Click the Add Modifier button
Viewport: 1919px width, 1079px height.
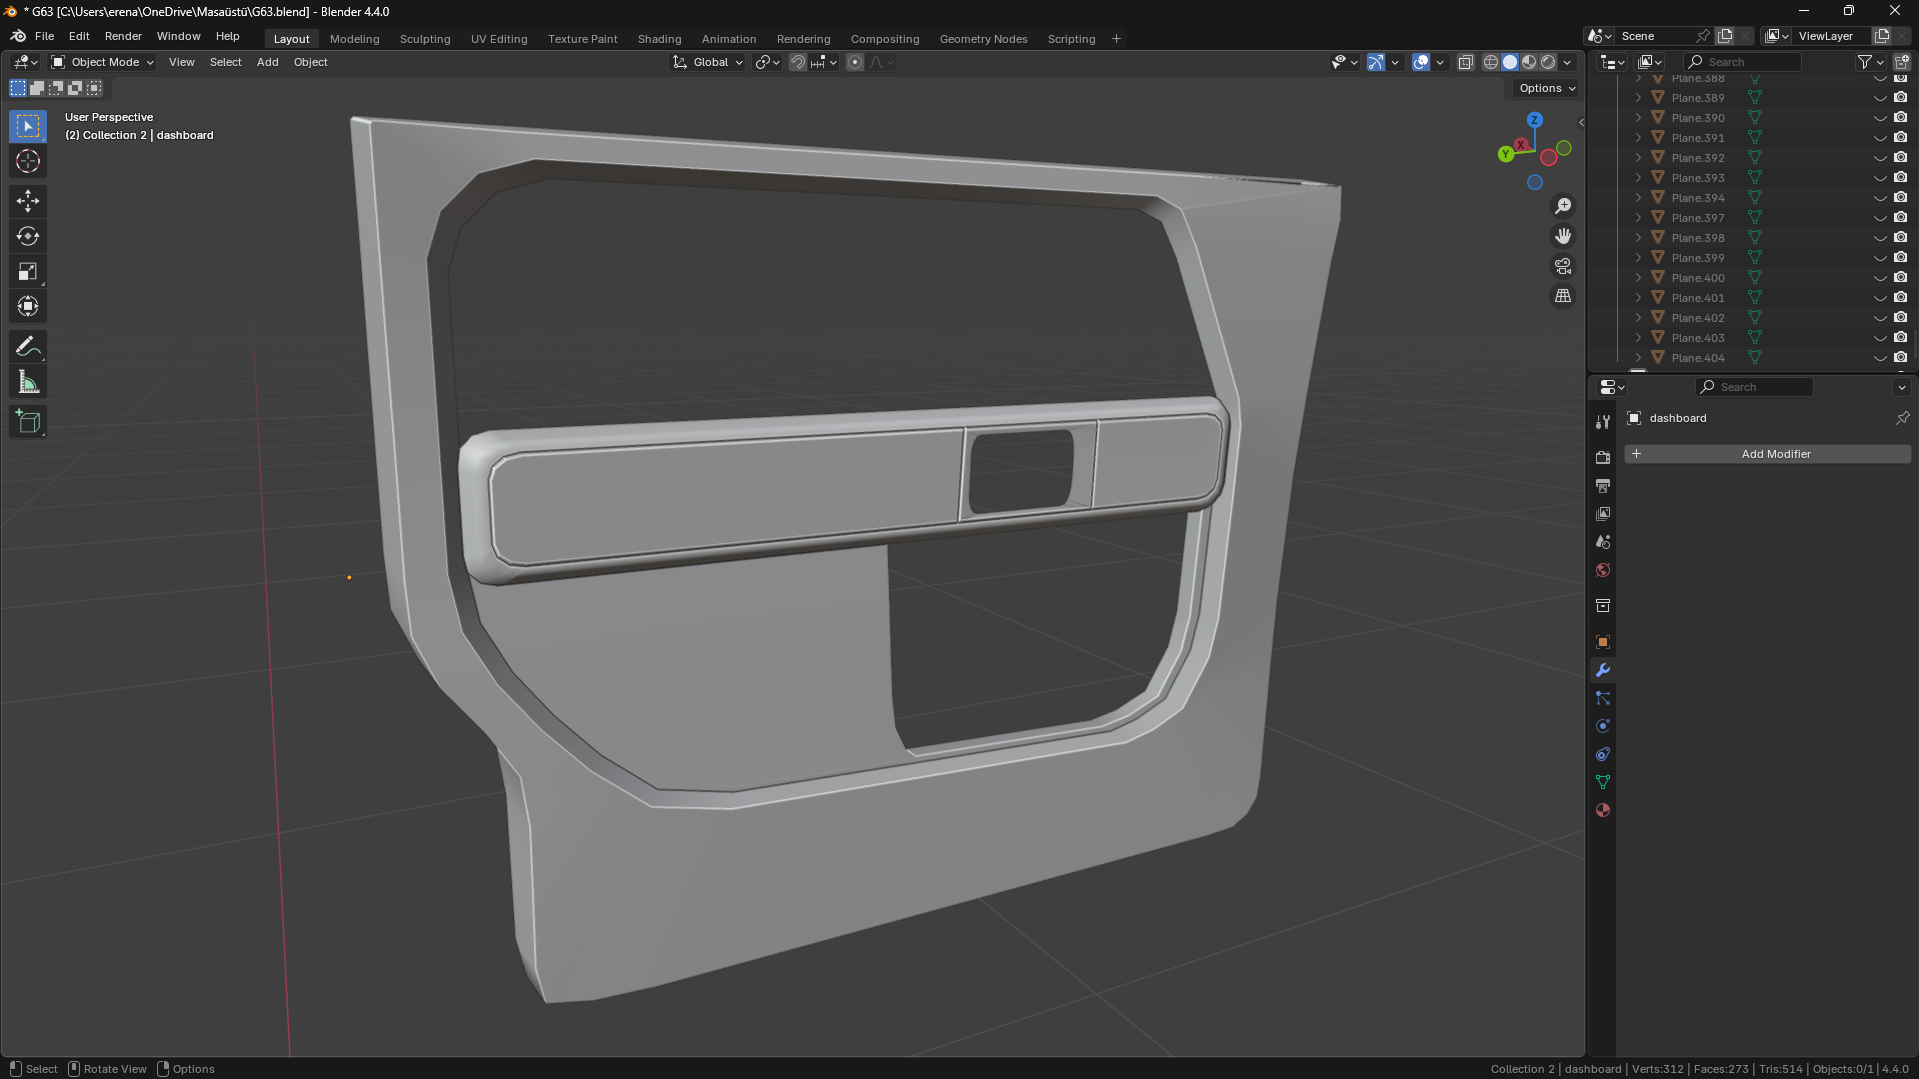click(1767, 454)
